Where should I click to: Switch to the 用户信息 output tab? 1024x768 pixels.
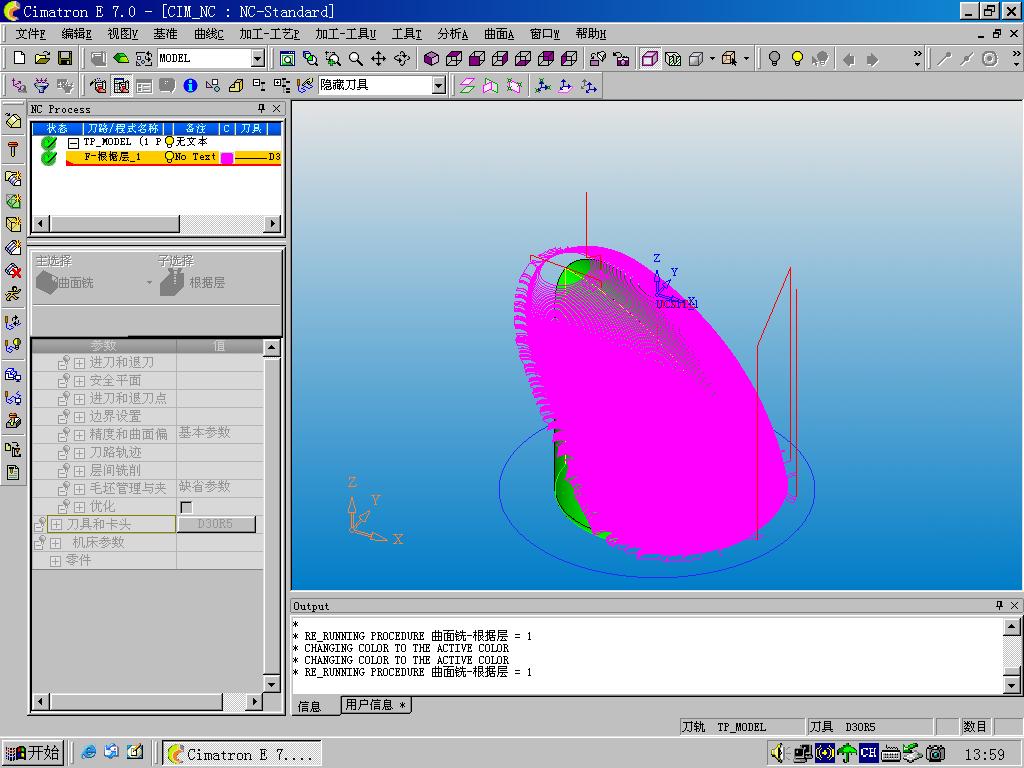(x=376, y=705)
